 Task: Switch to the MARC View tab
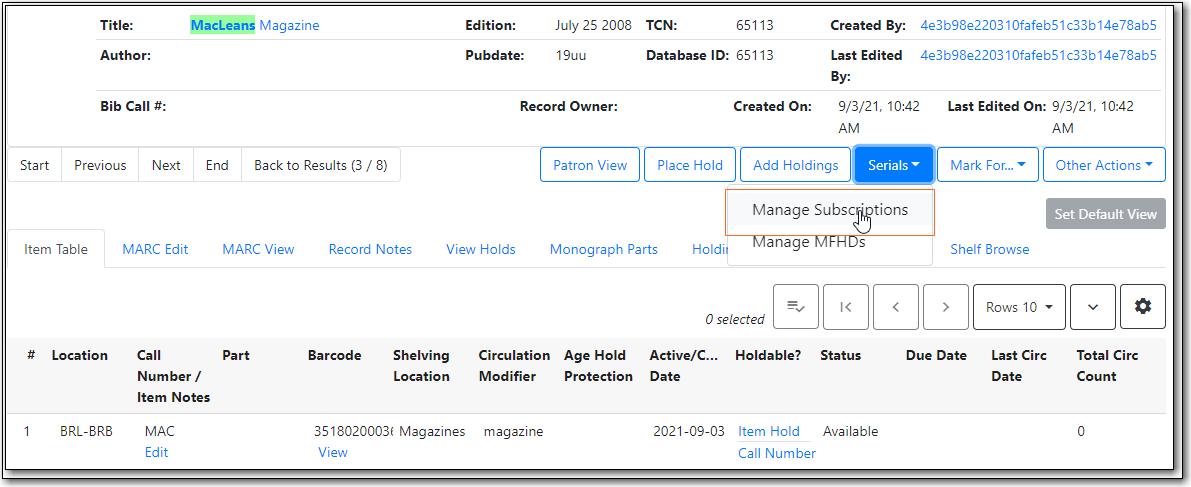point(258,249)
